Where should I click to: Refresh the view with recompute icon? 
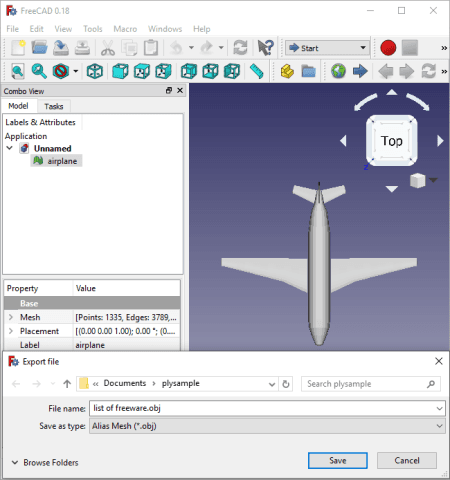click(x=240, y=48)
